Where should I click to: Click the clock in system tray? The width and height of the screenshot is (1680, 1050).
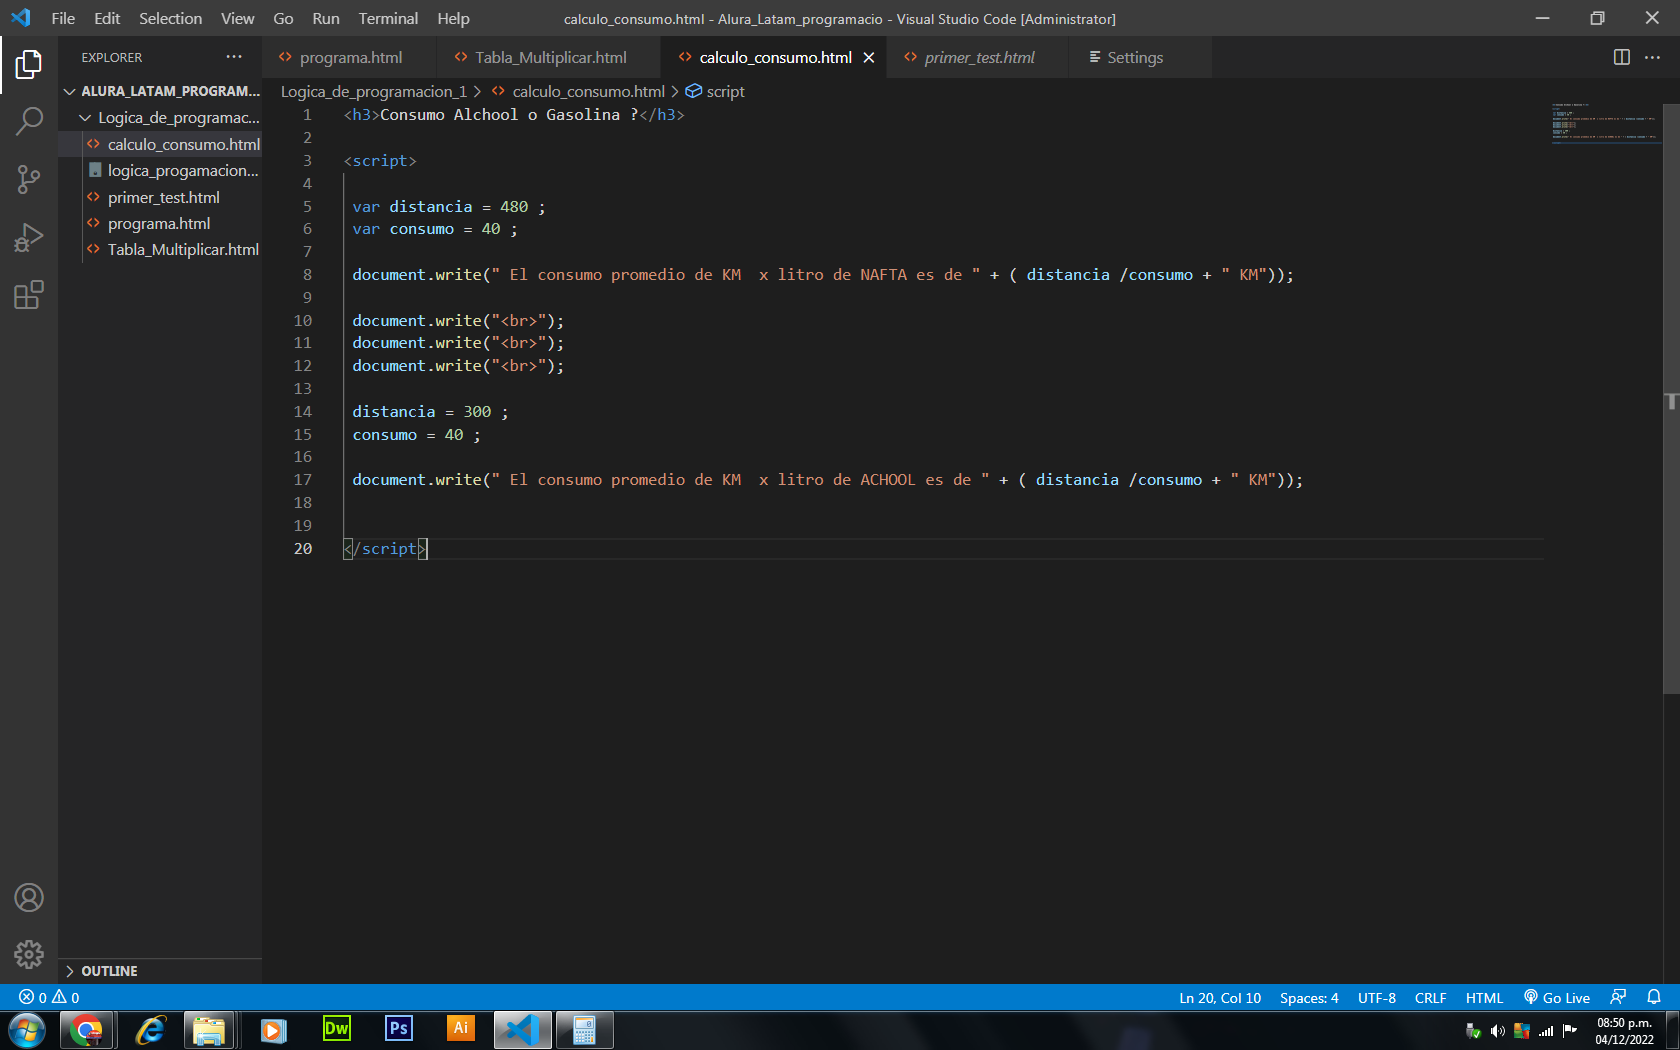pos(1624,1031)
